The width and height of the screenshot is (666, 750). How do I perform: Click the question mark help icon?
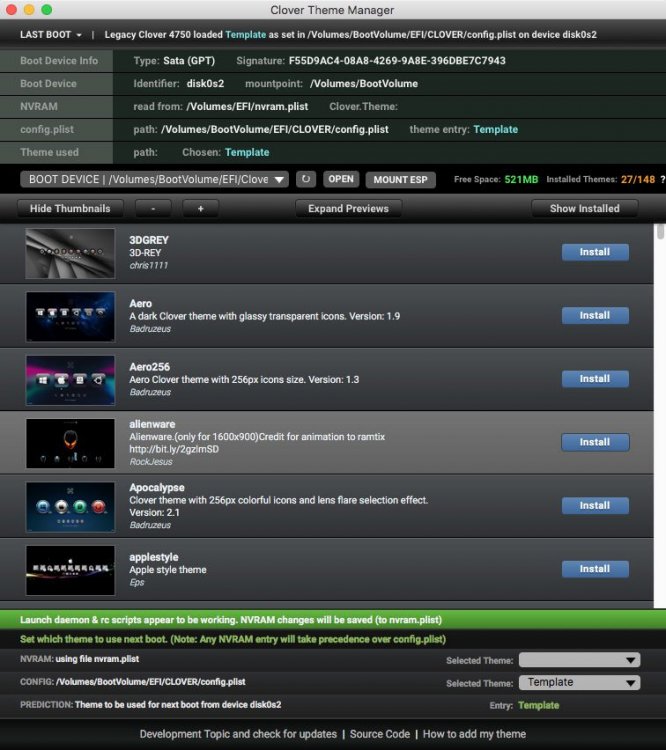click(x=663, y=179)
